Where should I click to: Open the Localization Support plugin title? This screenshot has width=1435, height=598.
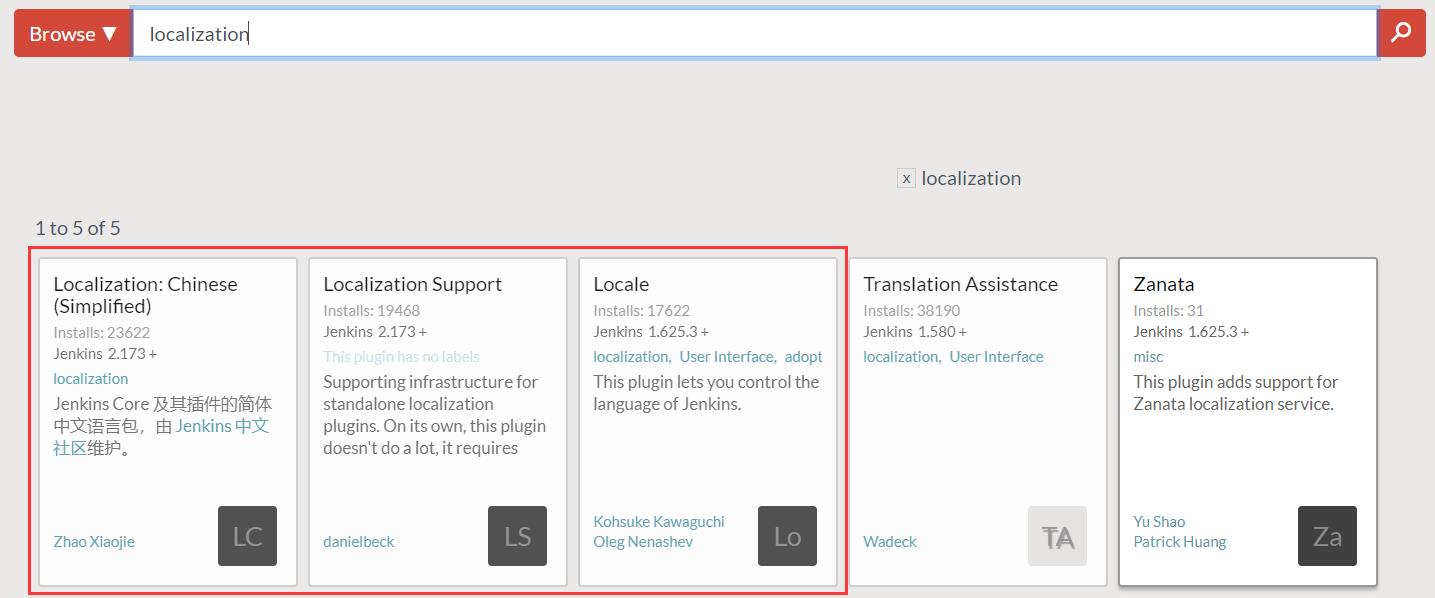[412, 284]
